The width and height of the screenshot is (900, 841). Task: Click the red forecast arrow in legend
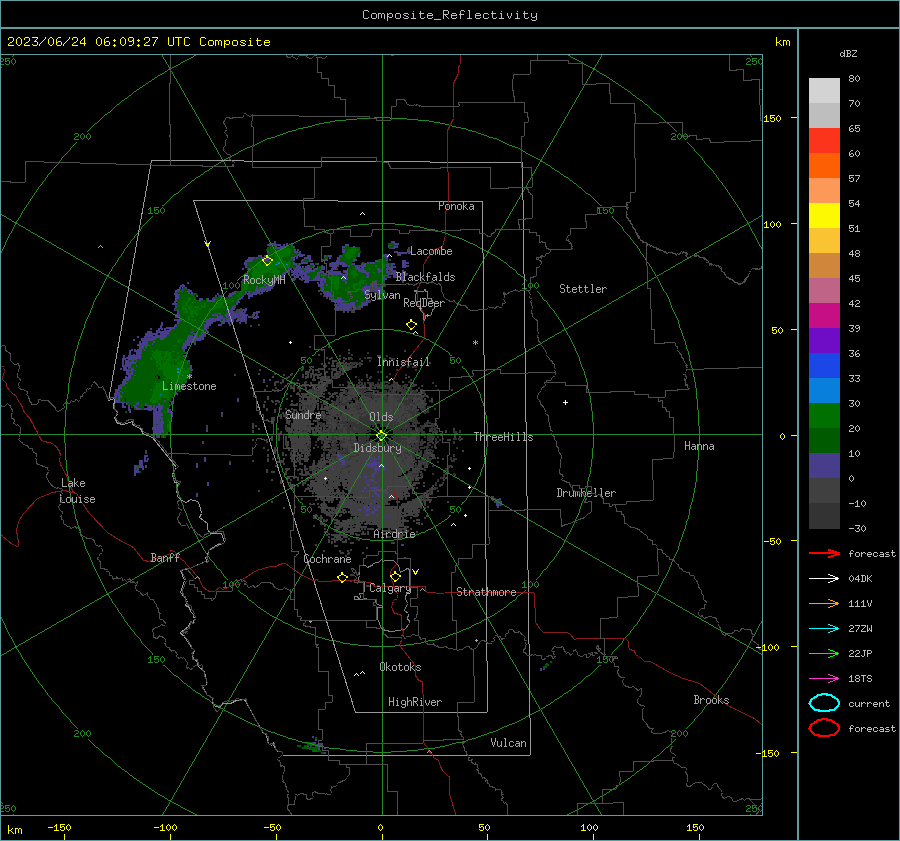pyautogui.click(x=824, y=553)
